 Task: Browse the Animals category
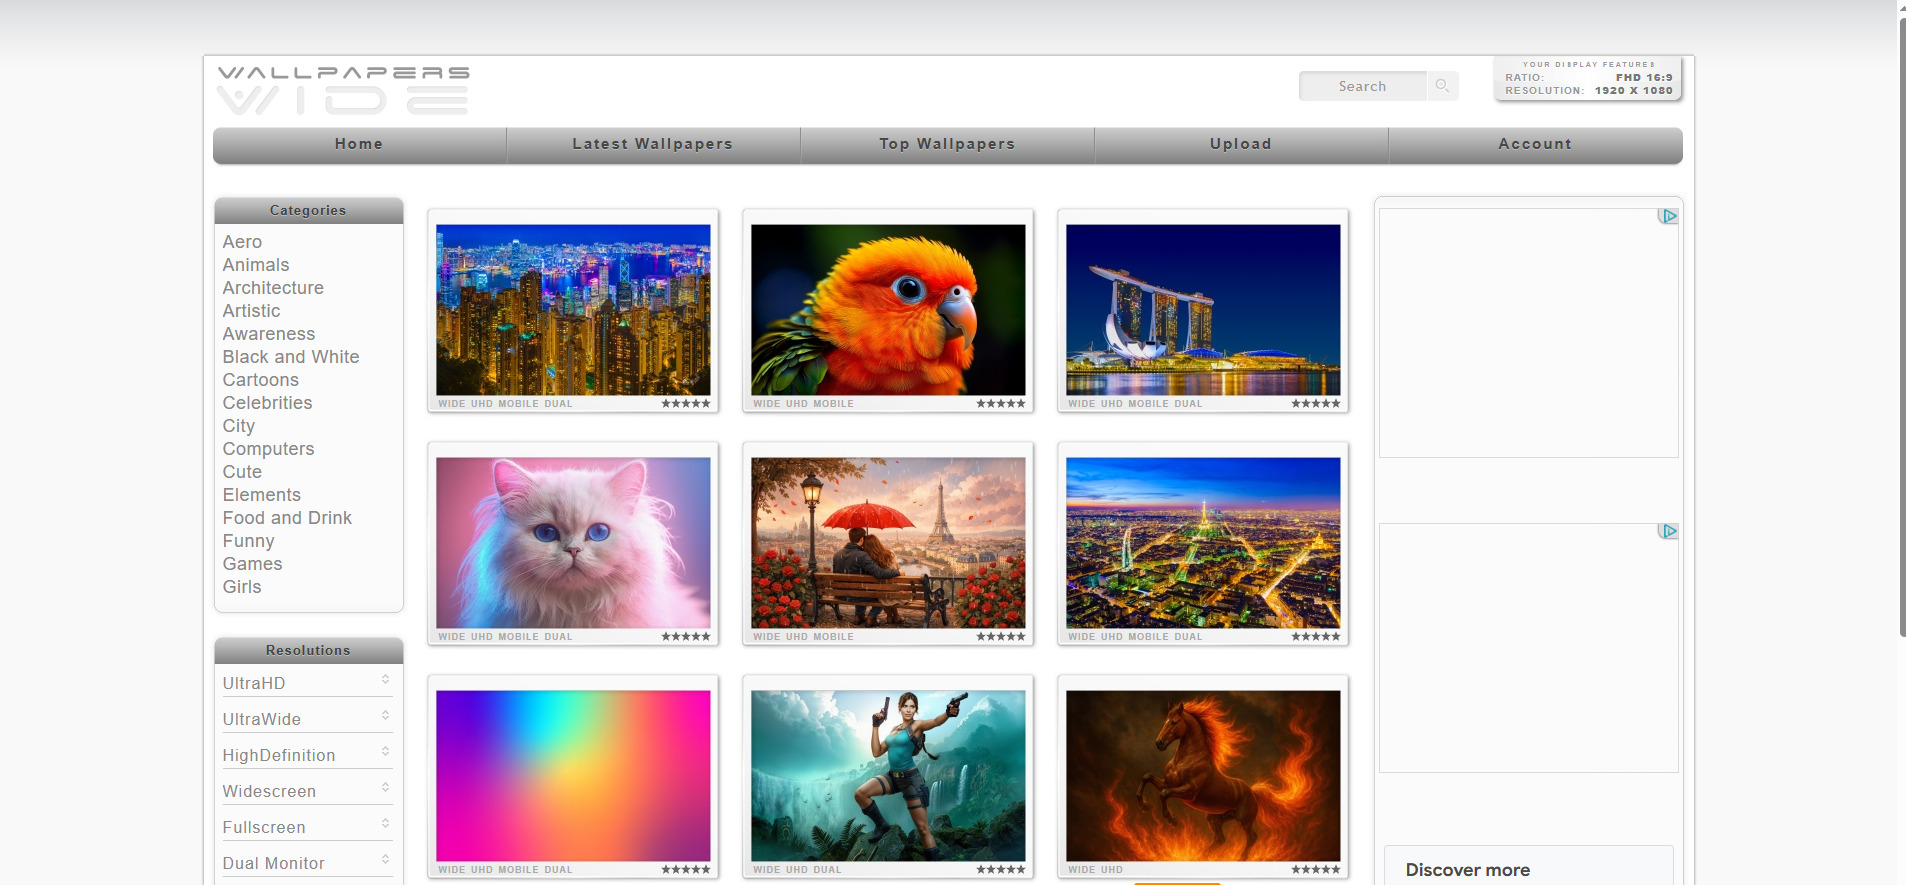256,265
